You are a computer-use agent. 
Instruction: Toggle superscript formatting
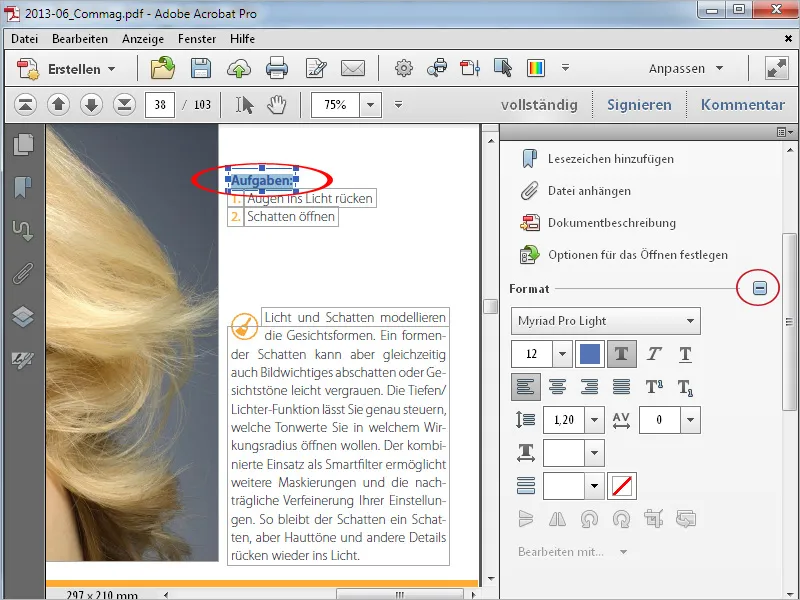point(654,387)
